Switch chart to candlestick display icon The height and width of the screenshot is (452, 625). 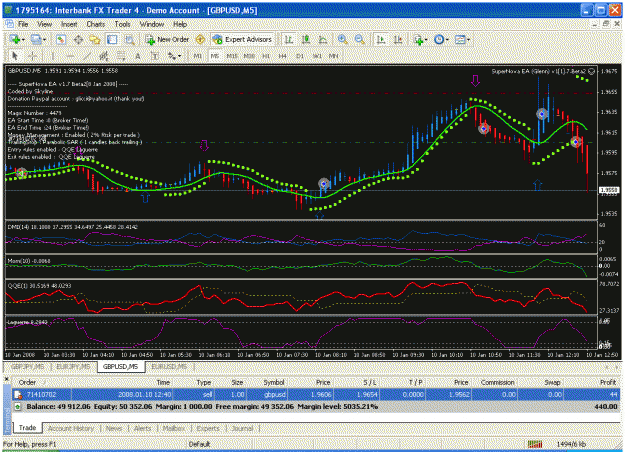[306, 39]
